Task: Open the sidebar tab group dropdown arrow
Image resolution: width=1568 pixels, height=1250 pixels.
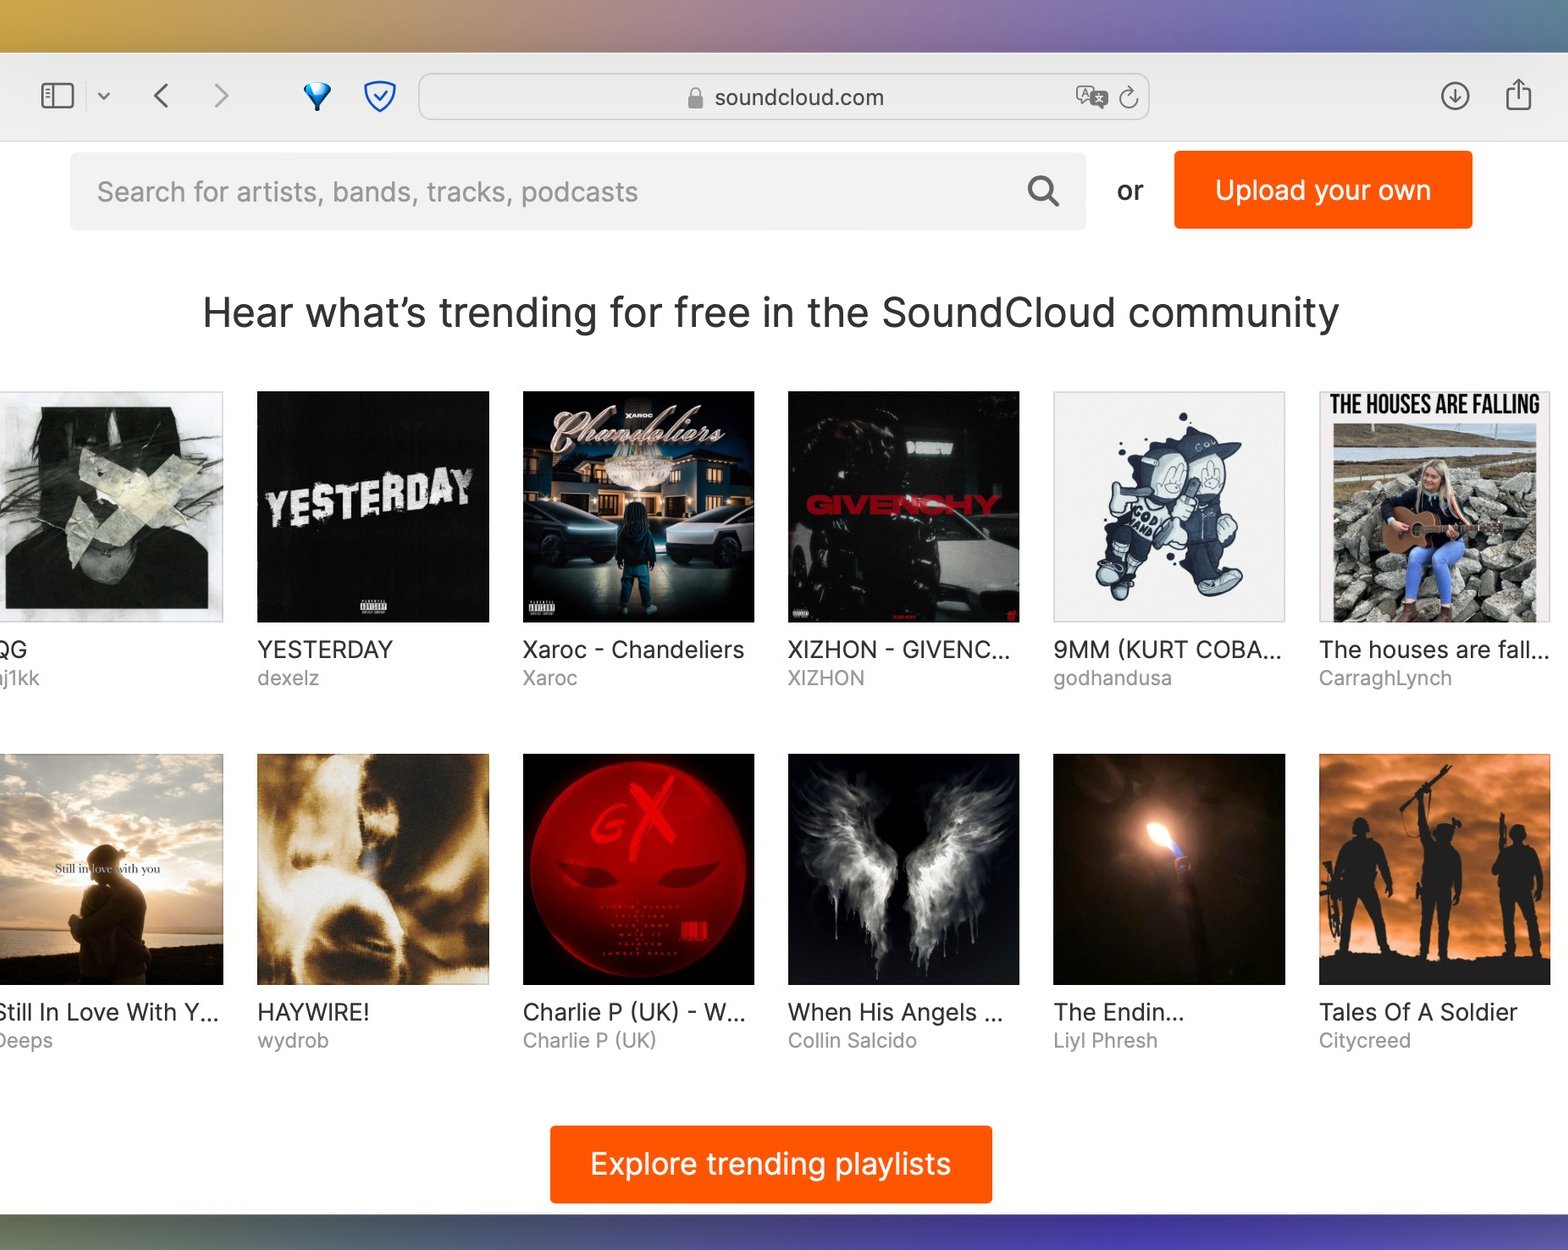Action: 104,97
